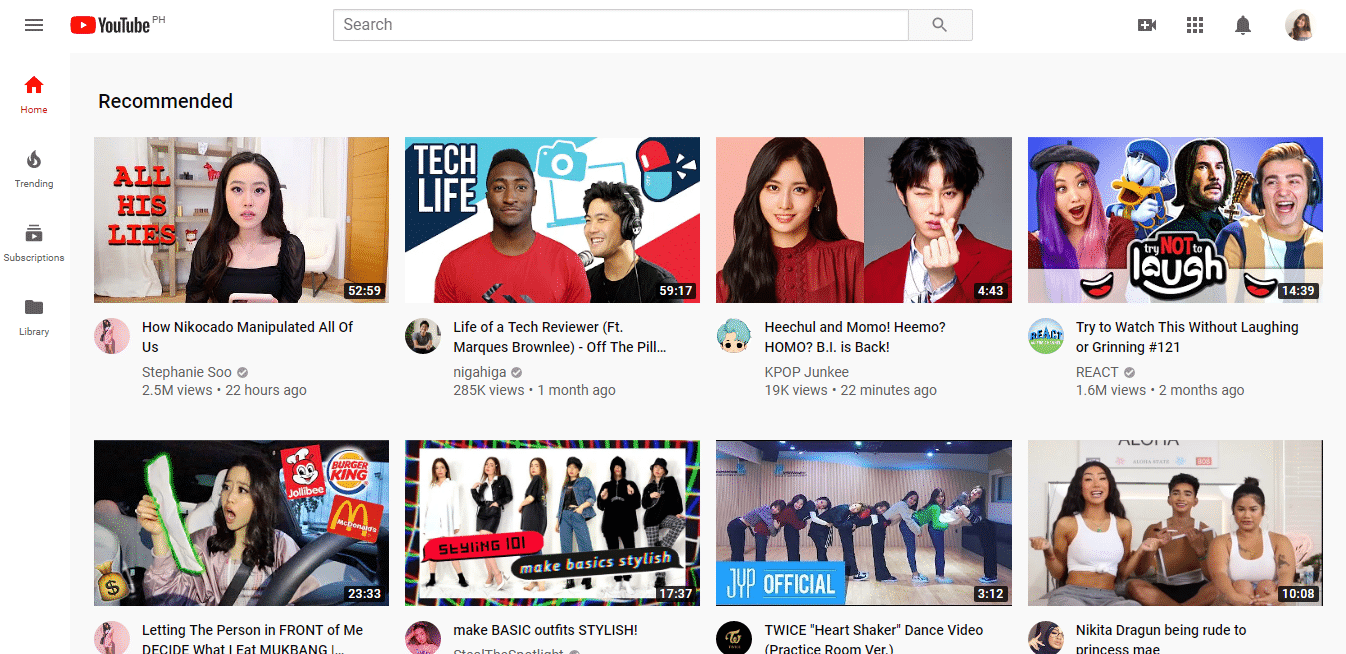
Task: Click the KPOP Junkee channel name
Action: [x=806, y=372]
